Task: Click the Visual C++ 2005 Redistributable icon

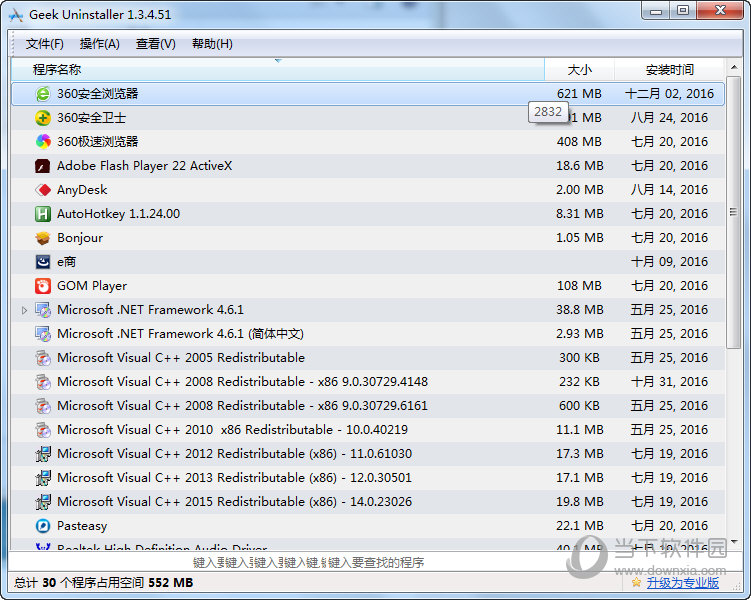Action: (x=43, y=358)
